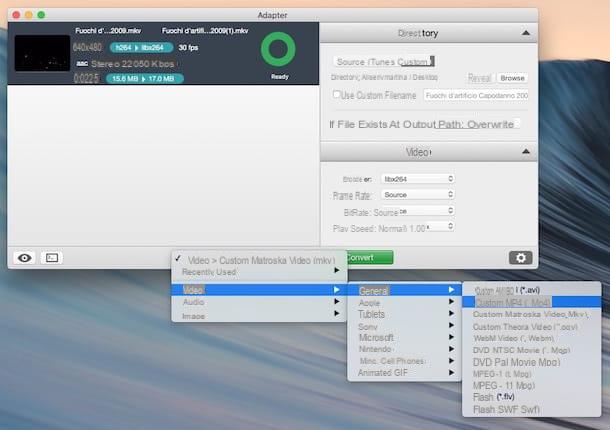Choose Custom Theora Video (ogv) format

531,326
